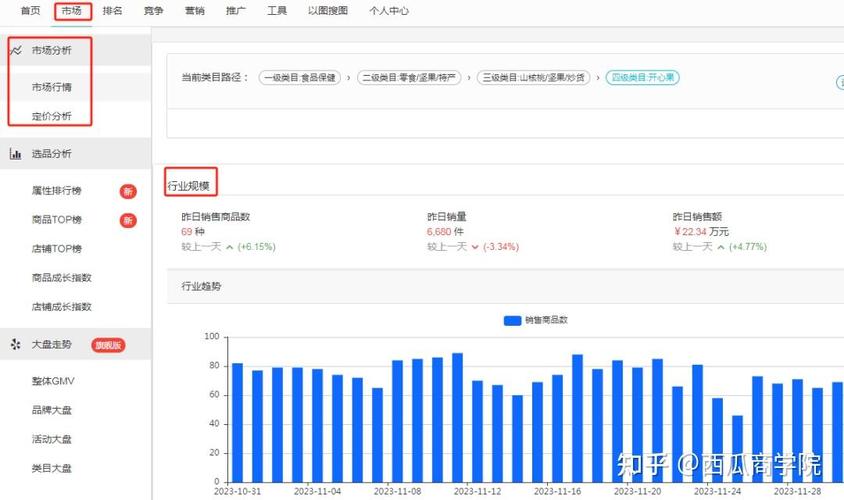The image size is (844, 500).
Task: Click the up arrow under 昨日销售商品数
Action: click(x=230, y=247)
